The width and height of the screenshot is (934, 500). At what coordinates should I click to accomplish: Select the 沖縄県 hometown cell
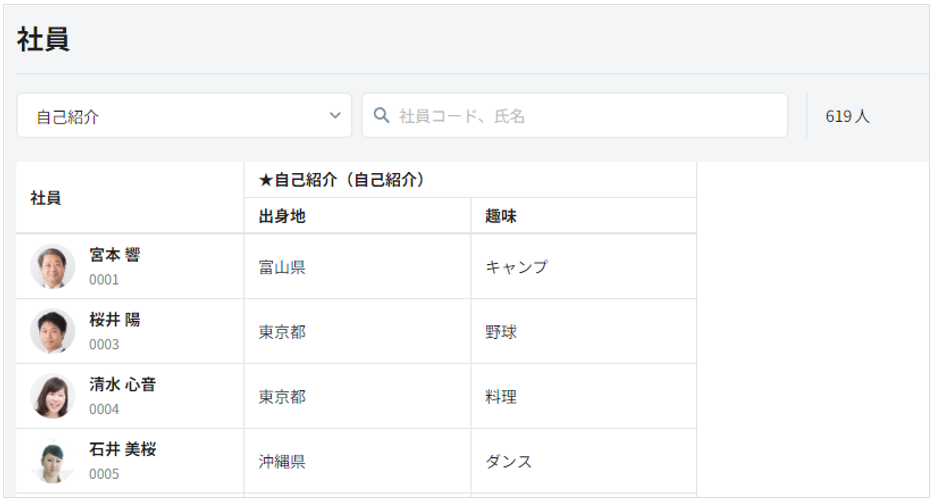coord(282,462)
